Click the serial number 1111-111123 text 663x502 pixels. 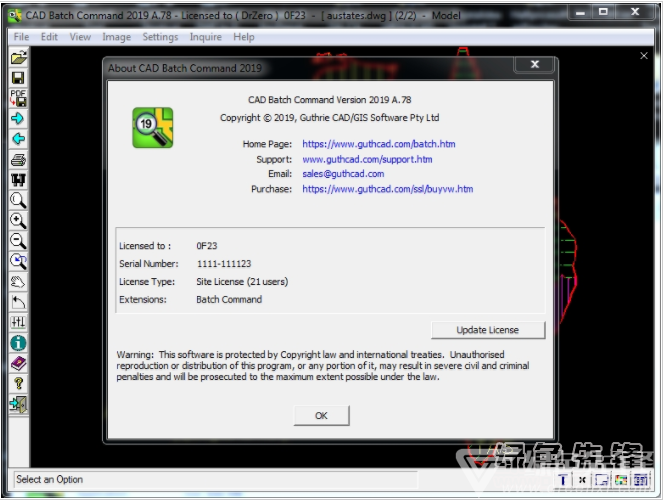(x=224, y=264)
